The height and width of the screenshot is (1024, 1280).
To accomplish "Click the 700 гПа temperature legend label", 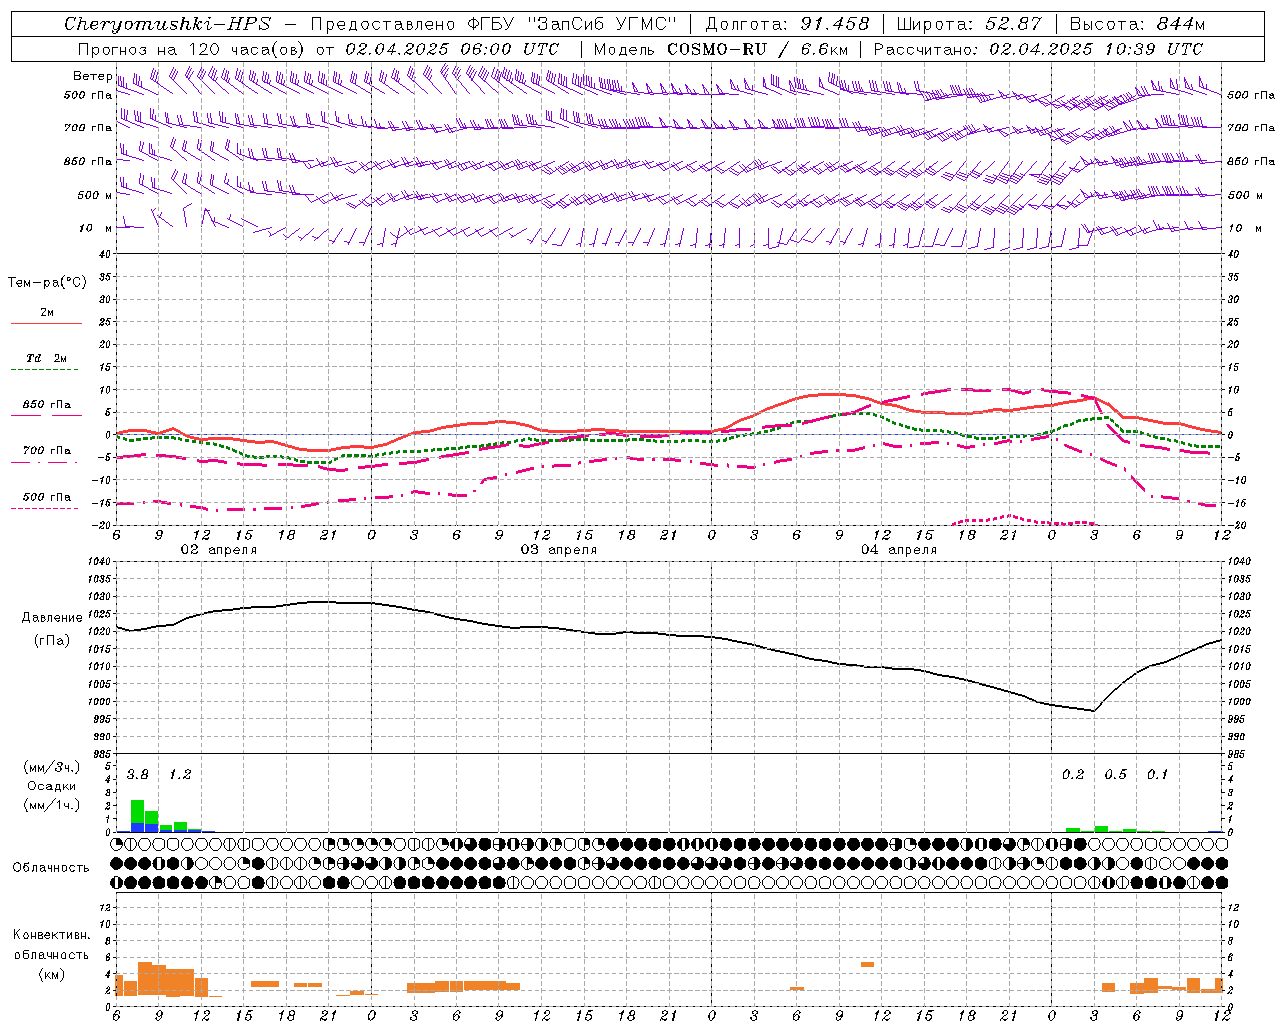I will [x=47, y=451].
